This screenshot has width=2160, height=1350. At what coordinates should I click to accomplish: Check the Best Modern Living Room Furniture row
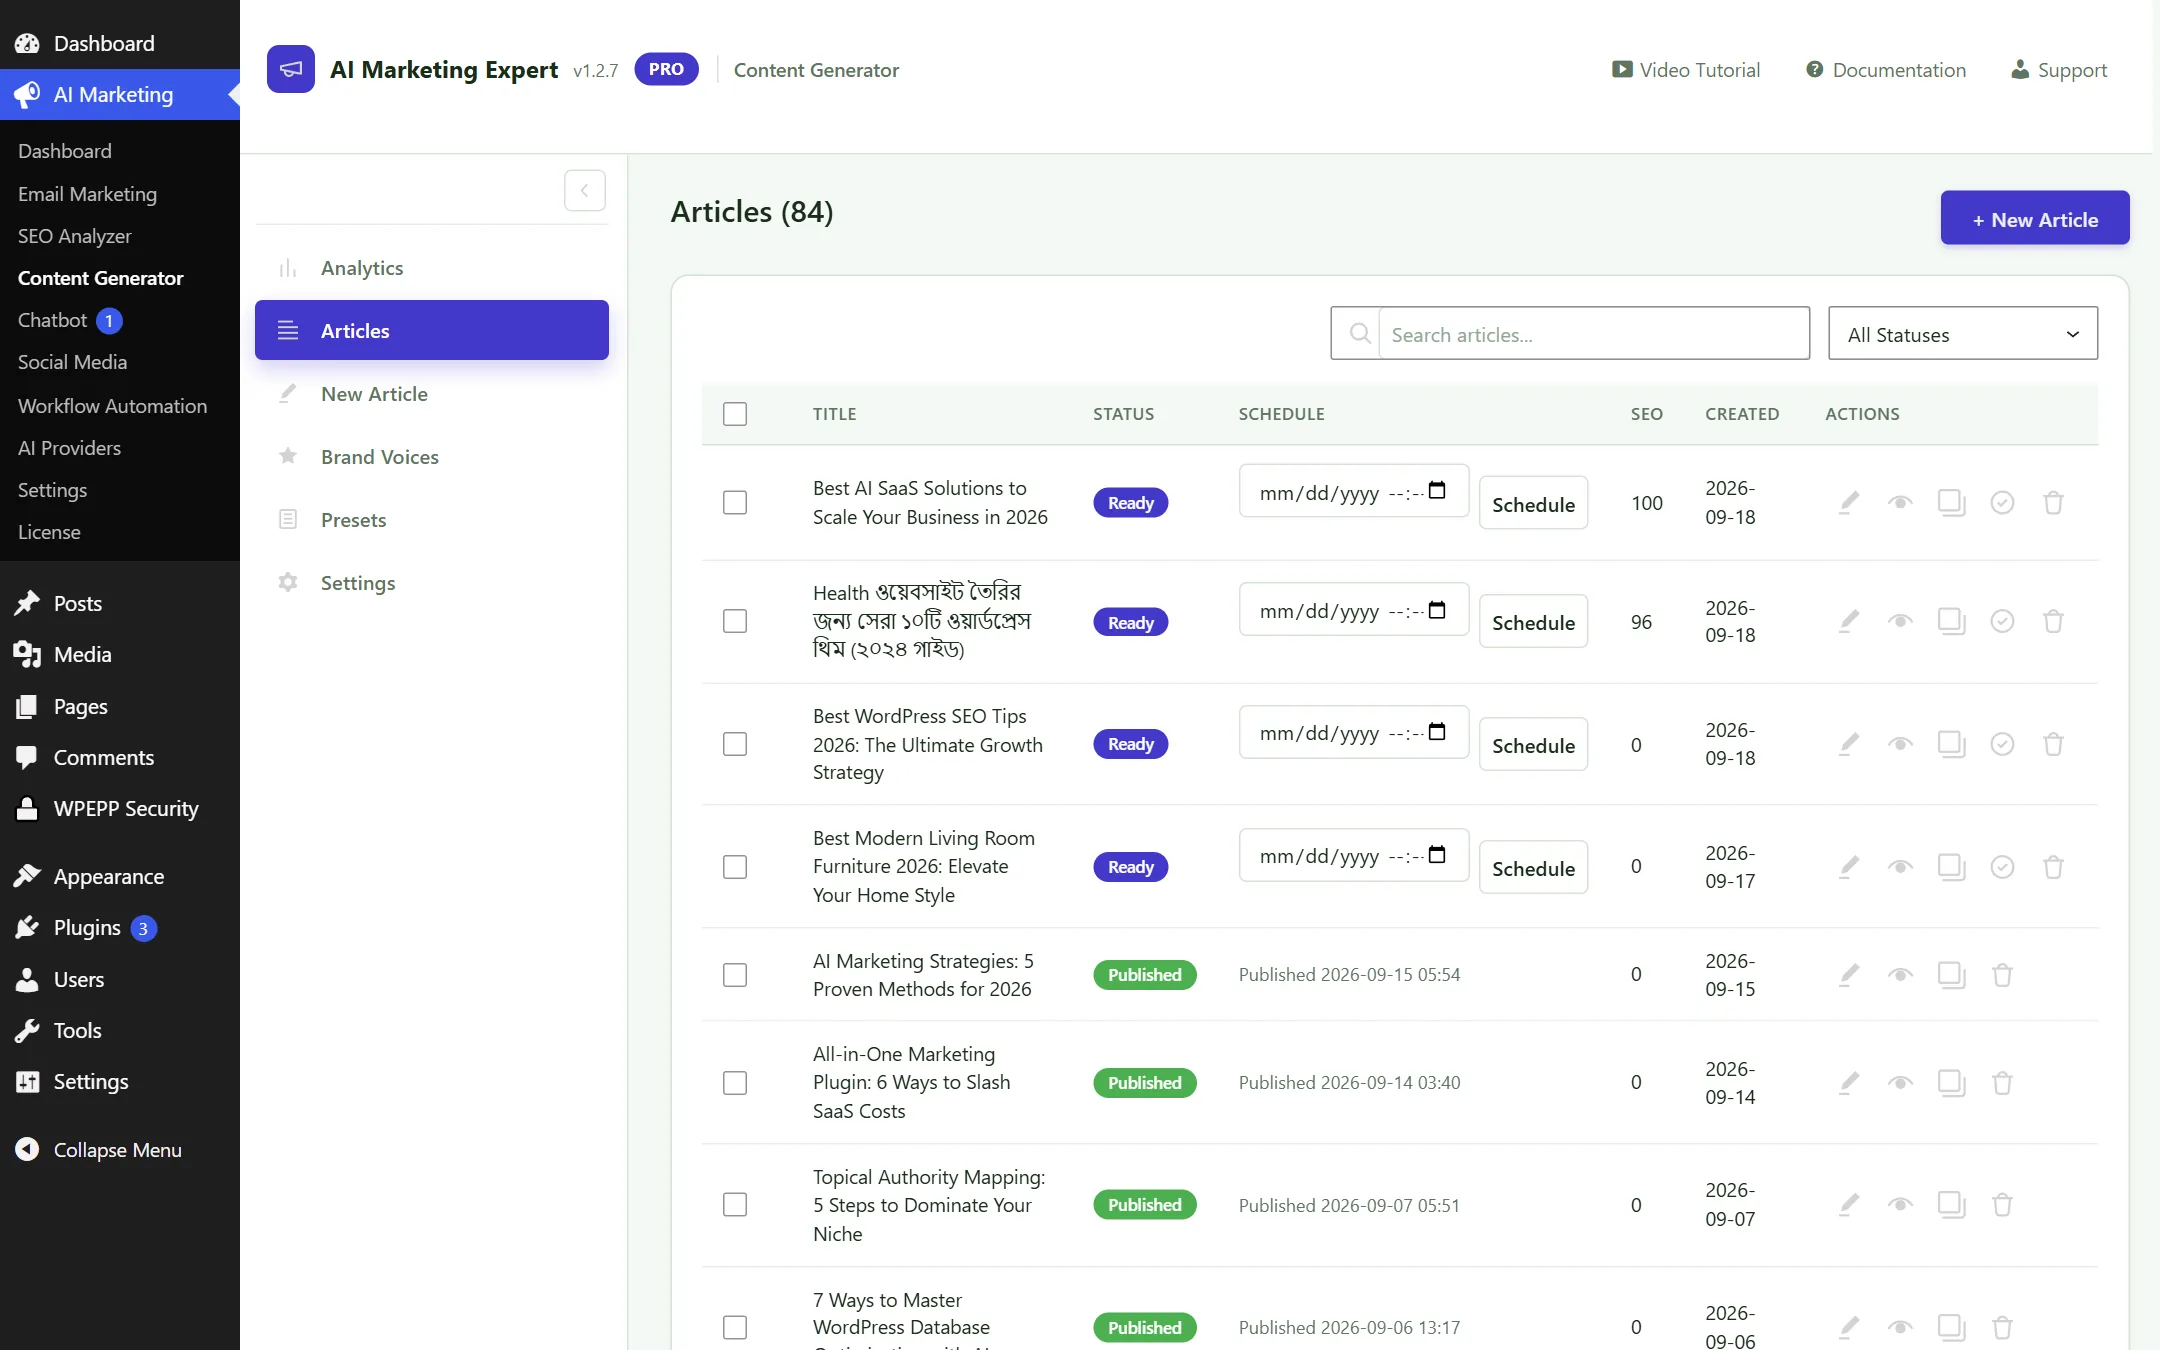coord(735,867)
